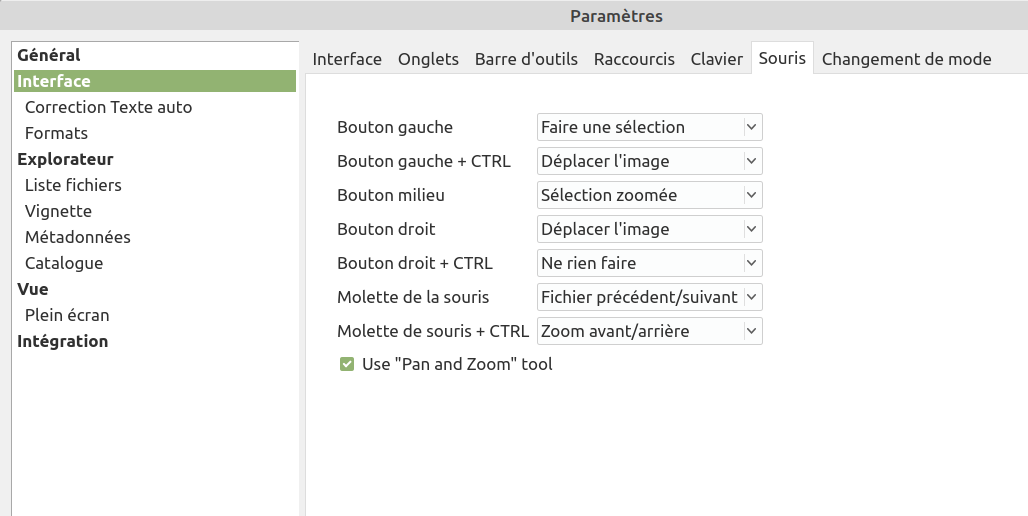The height and width of the screenshot is (516, 1028).
Task: Select Général in the settings sidebar
Action: 49,55
